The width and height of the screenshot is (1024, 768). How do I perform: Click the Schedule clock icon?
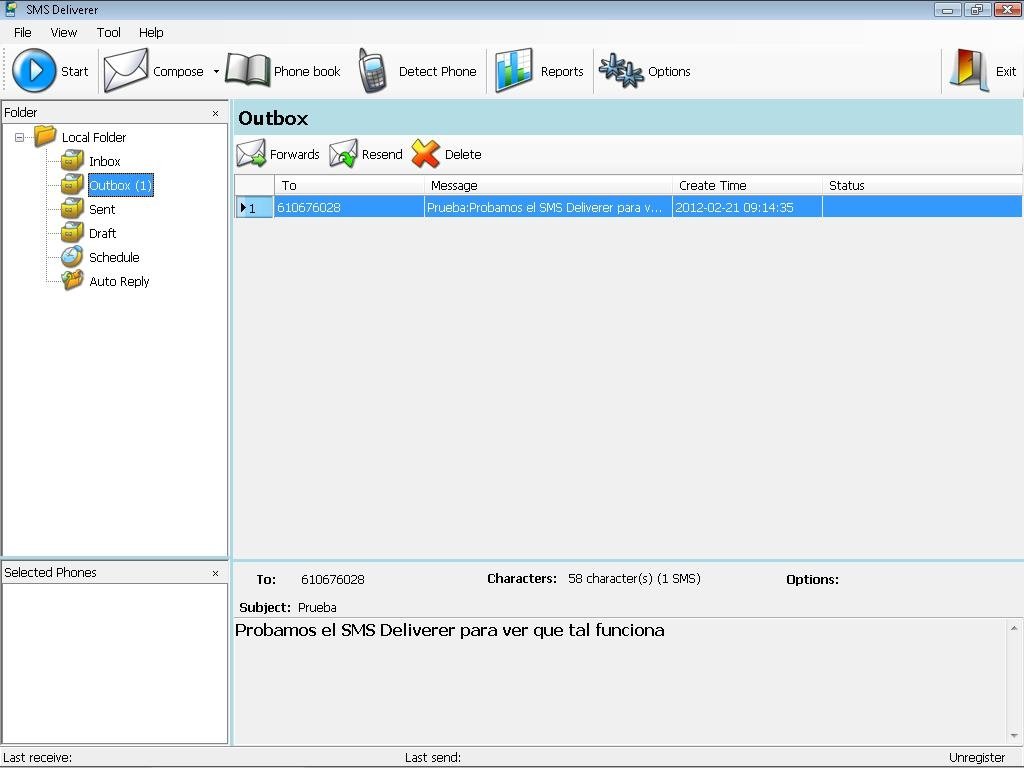(x=72, y=257)
